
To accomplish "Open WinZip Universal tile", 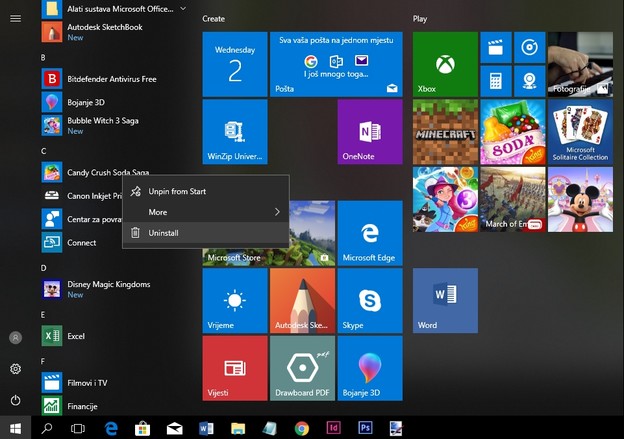I will point(235,132).
